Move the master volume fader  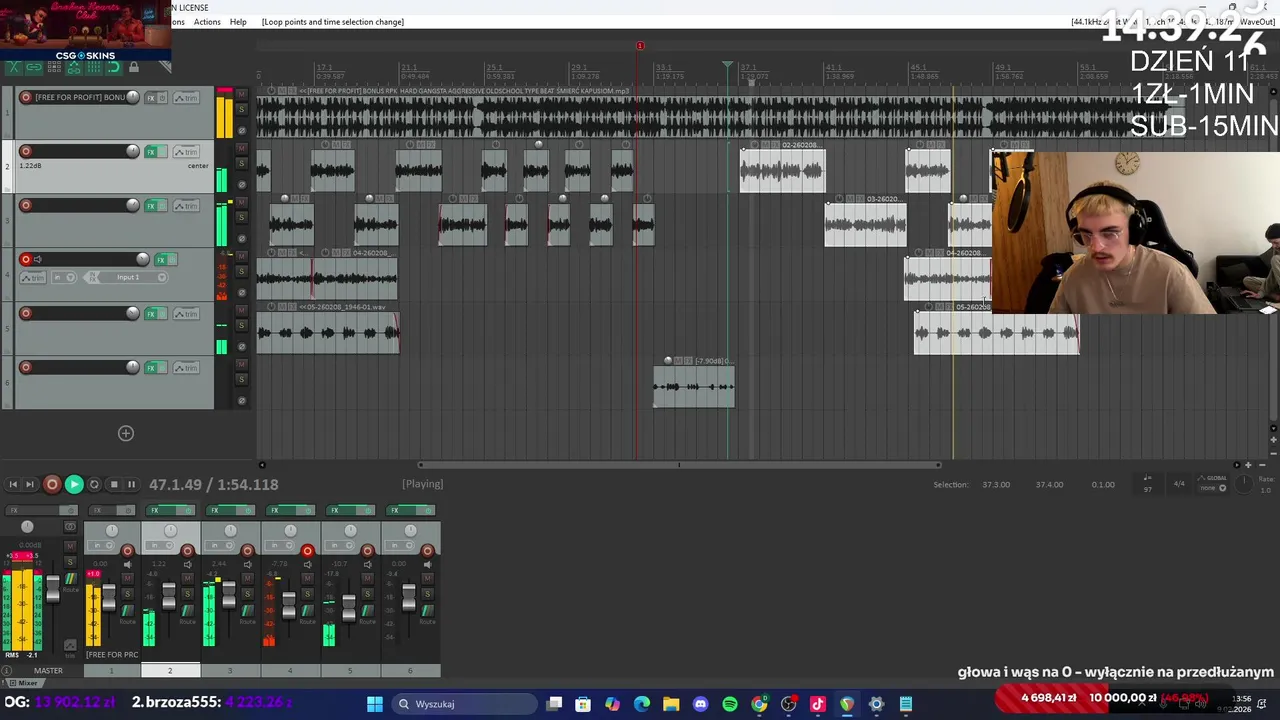coord(53,589)
